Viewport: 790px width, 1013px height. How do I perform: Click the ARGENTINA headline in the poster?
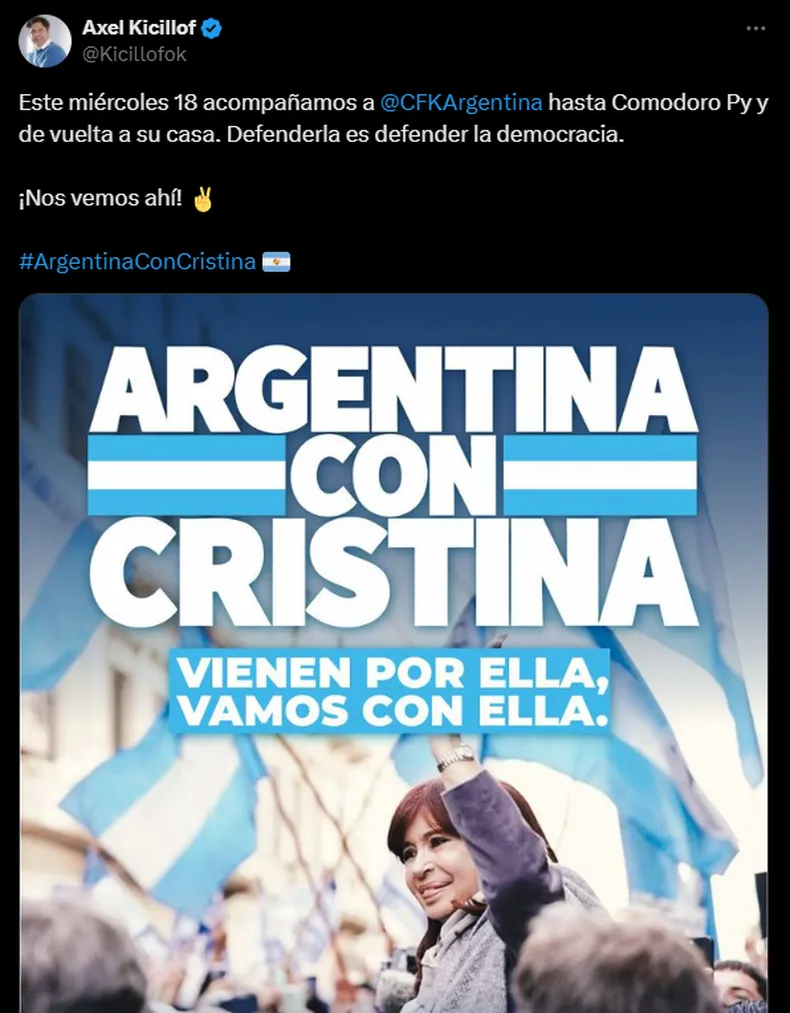coord(393,388)
